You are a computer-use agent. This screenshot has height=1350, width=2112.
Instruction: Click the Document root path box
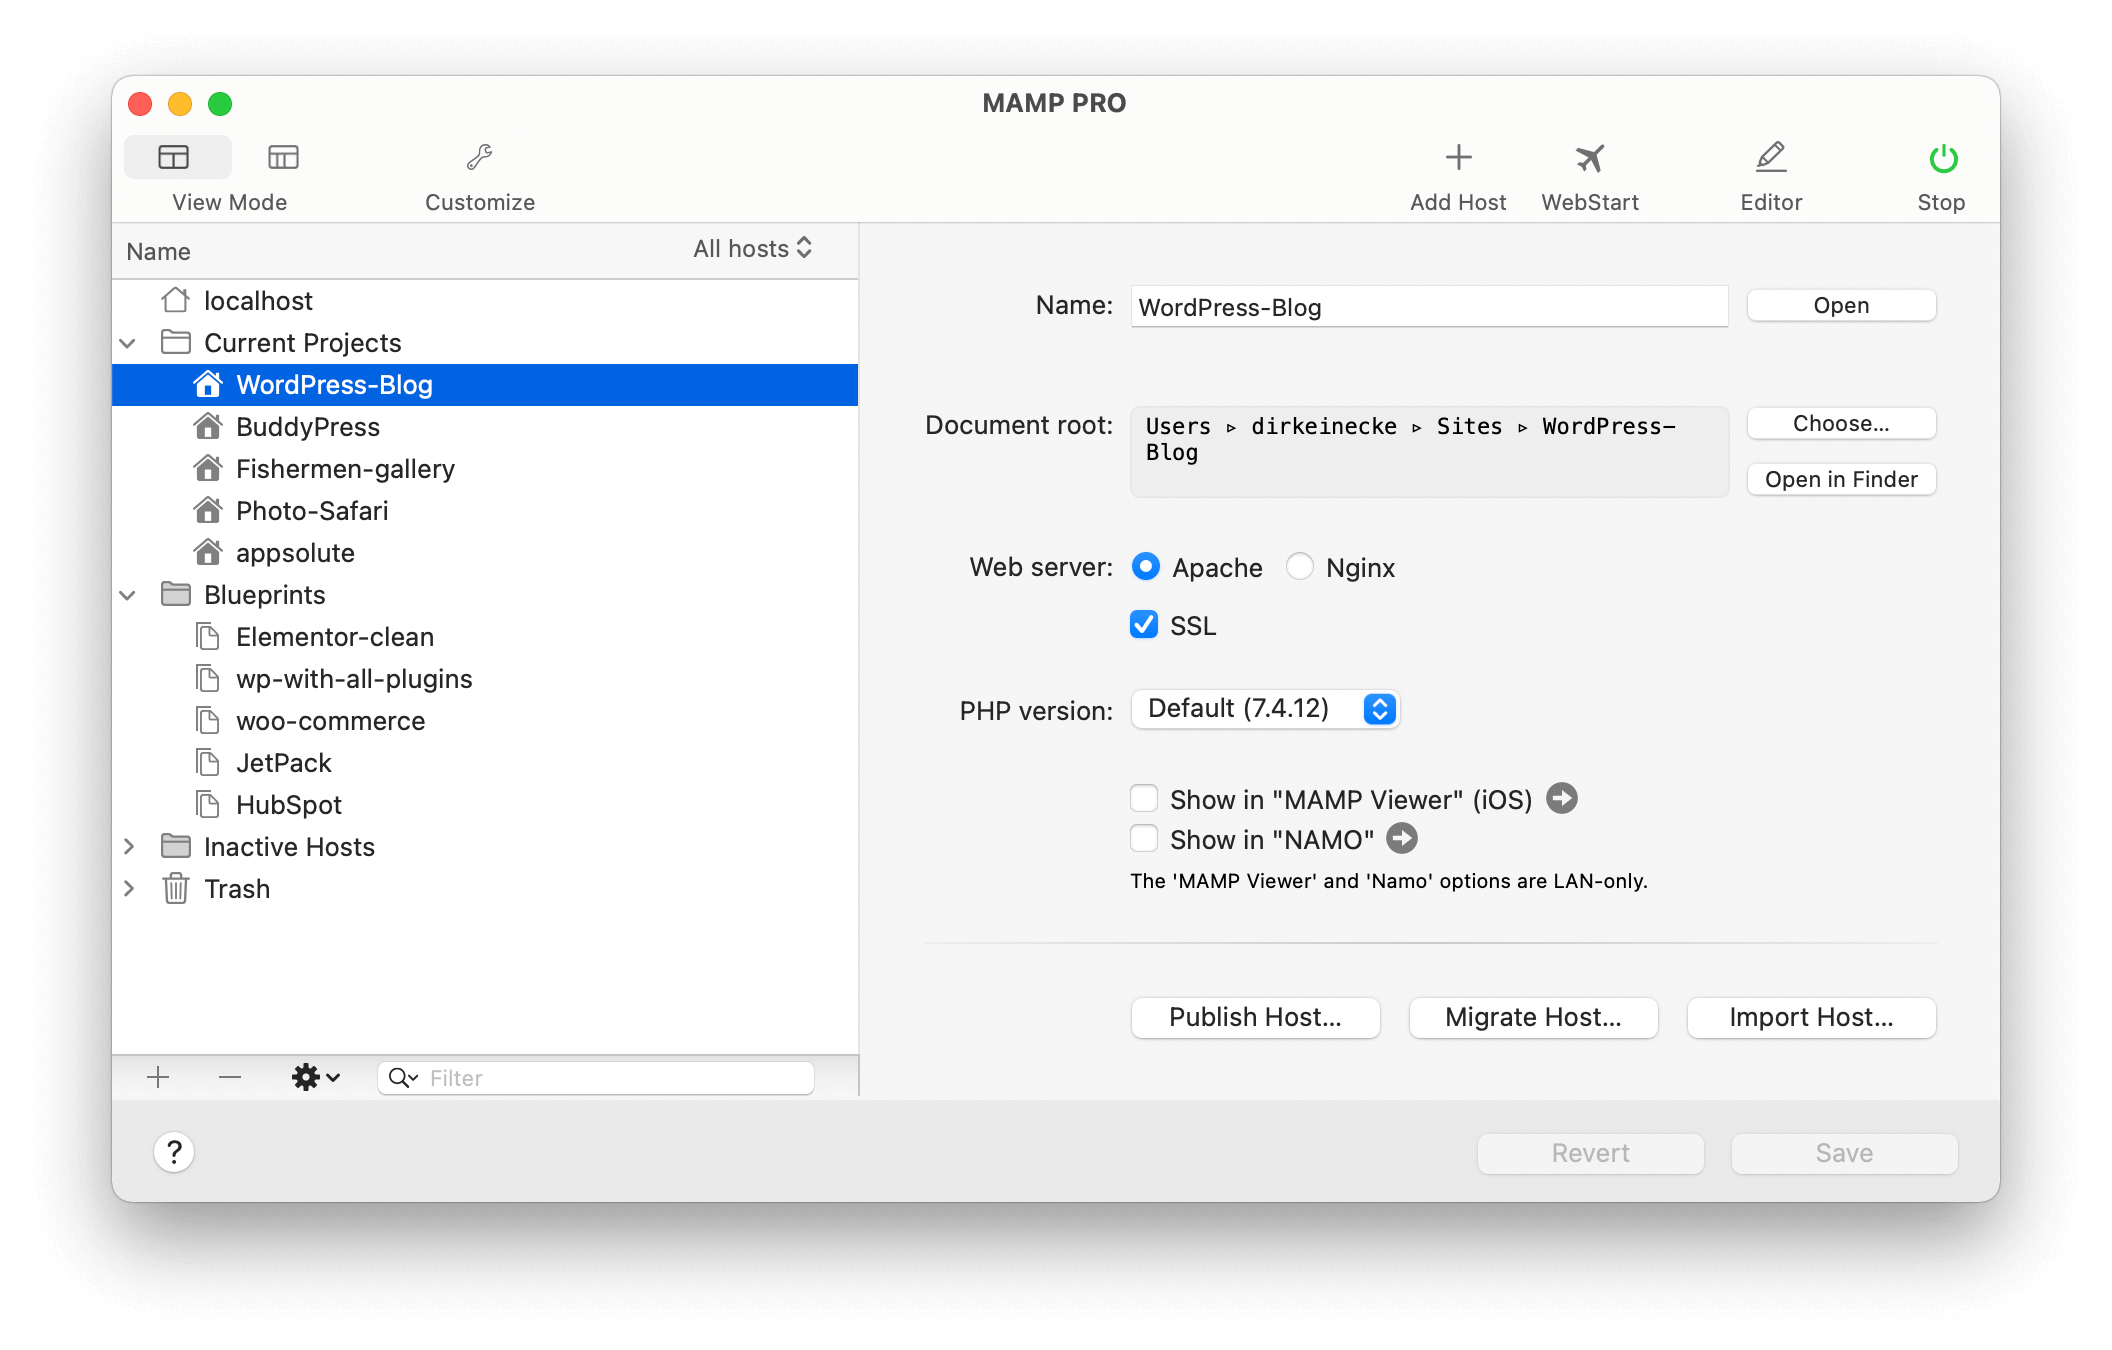tap(1429, 451)
